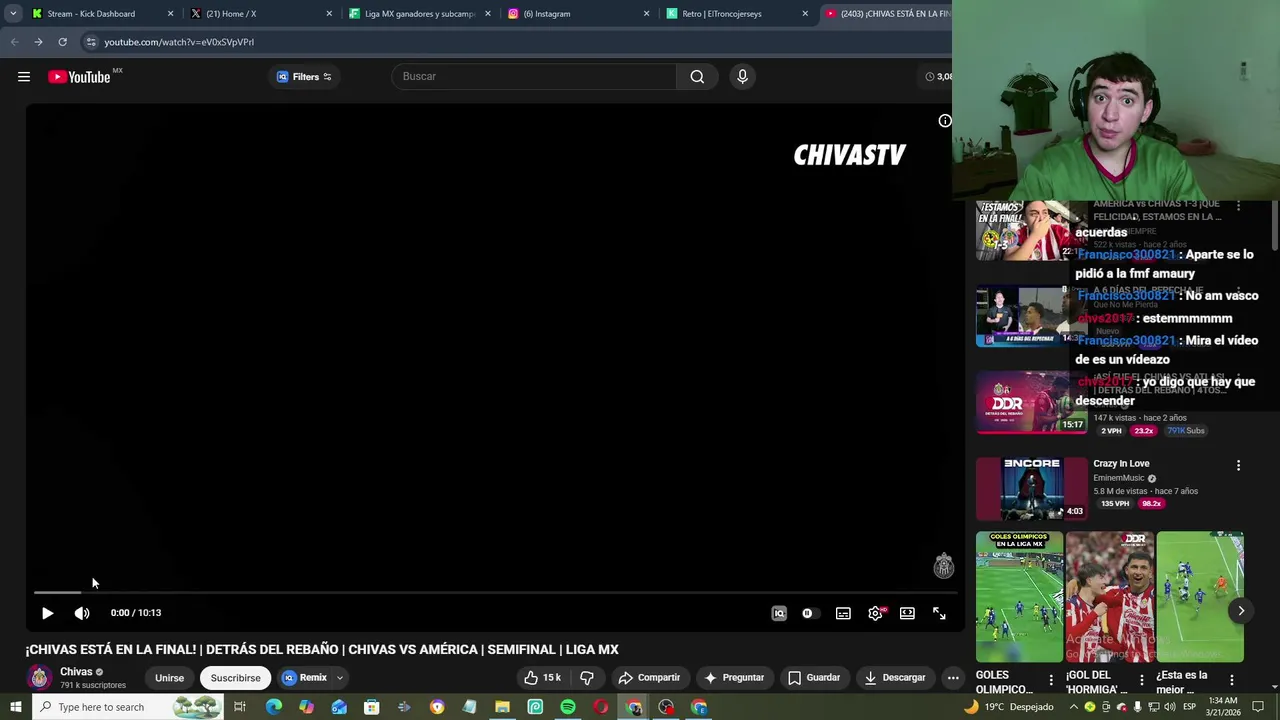Show hidden system tray icons
Screen dimensions: 1280x720
pyautogui.click(x=1074, y=707)
